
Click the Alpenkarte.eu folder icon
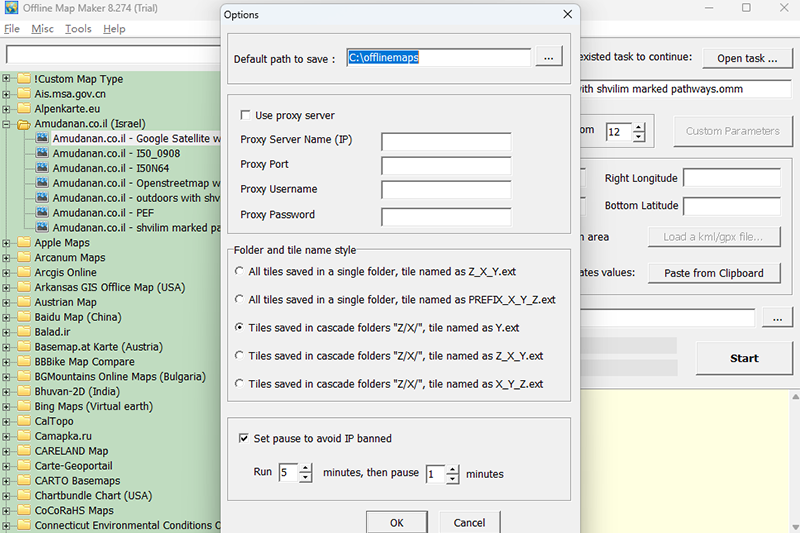point(23,109)
